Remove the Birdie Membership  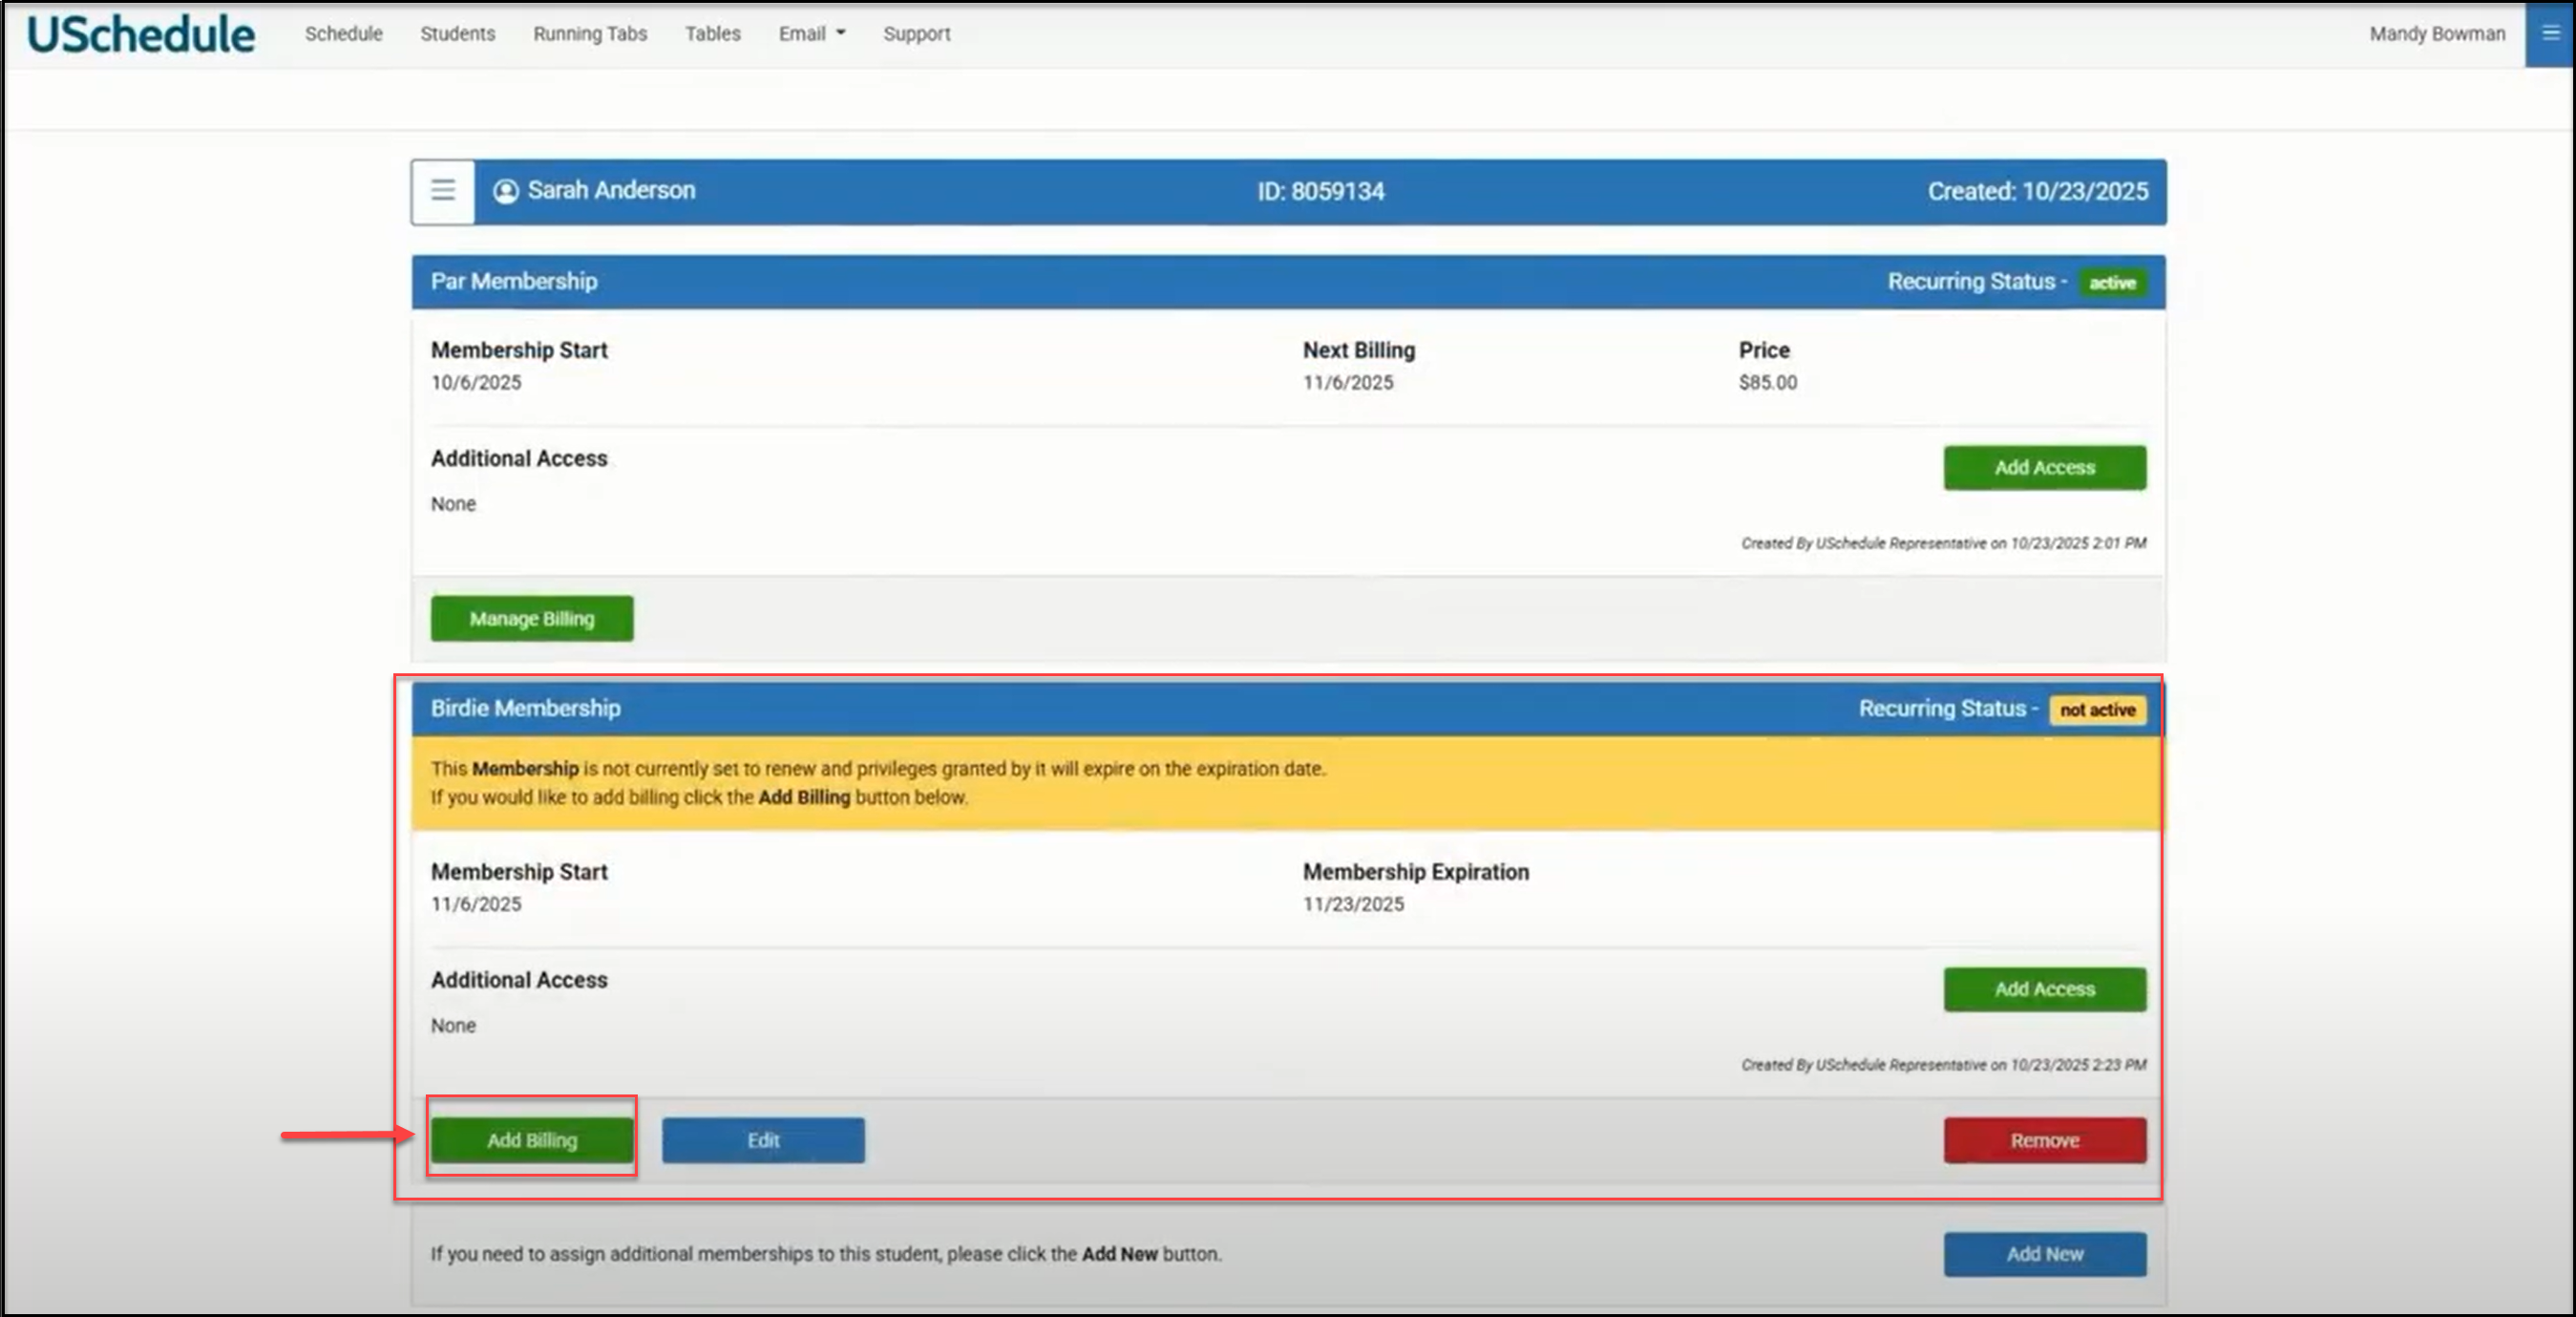coord(2044,1139)
